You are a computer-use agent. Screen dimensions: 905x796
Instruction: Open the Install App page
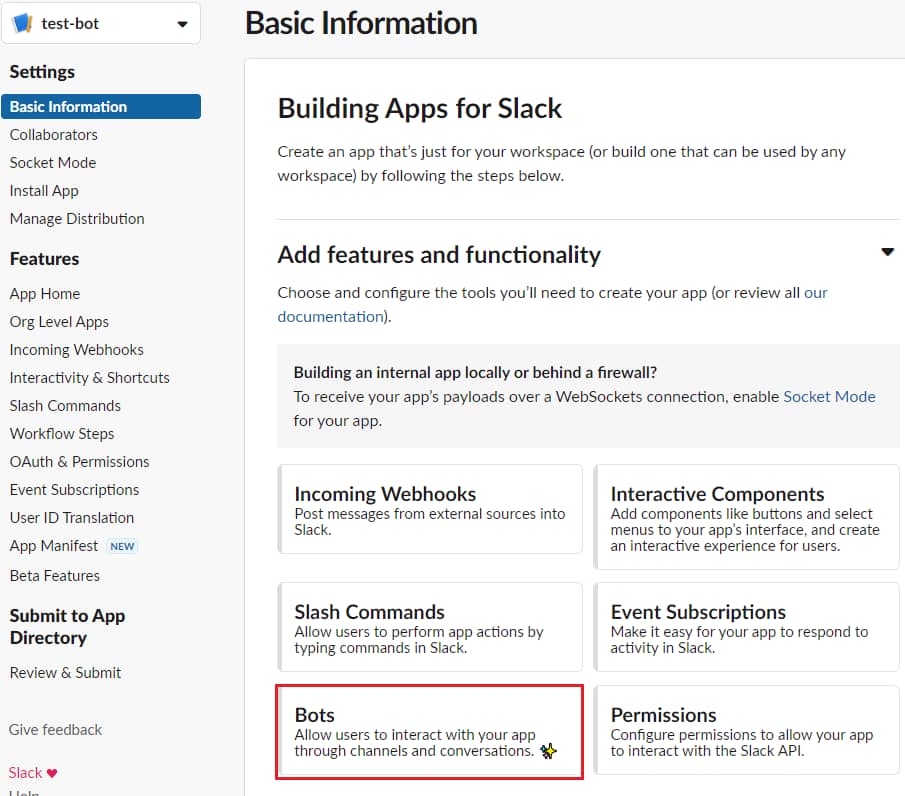pos(44,190)
